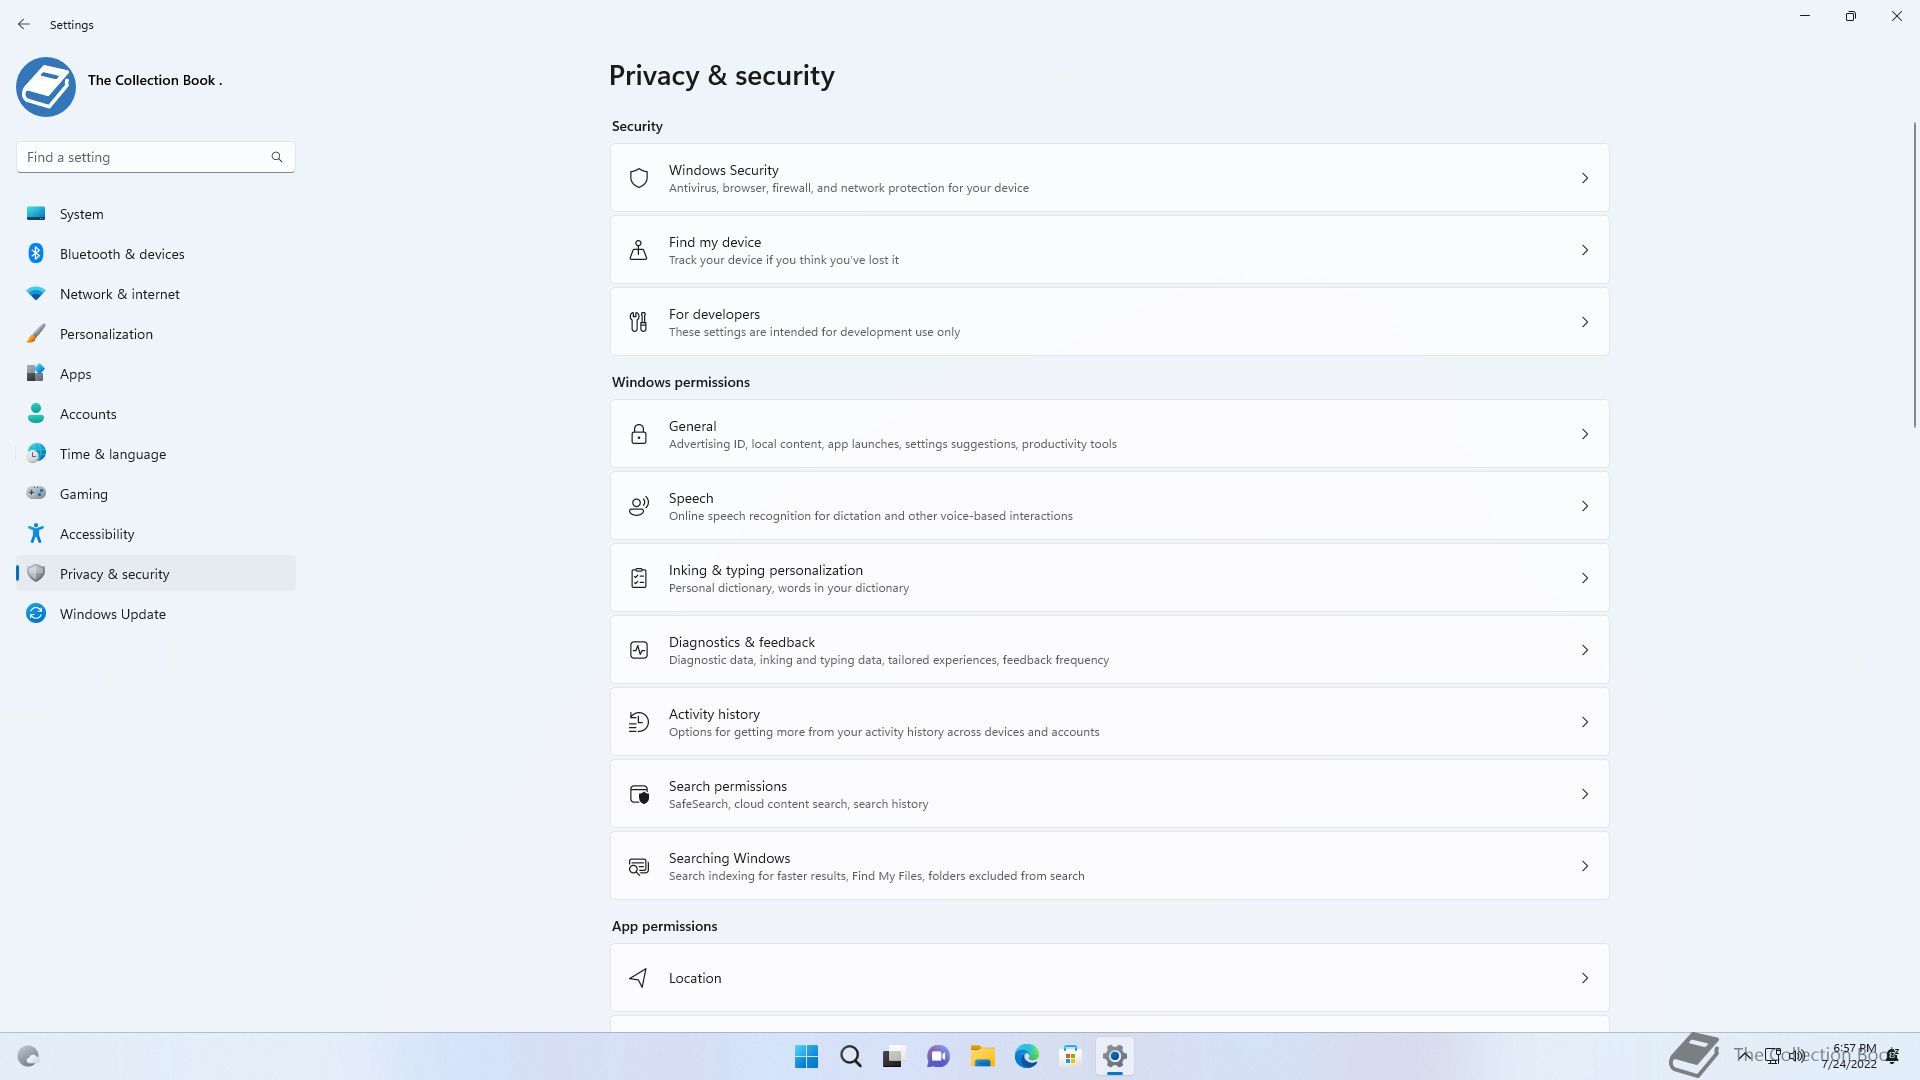Expand Search permissions chevron
Viewport: 1920px width, 1080px height.
click(x=1585, y=794)
